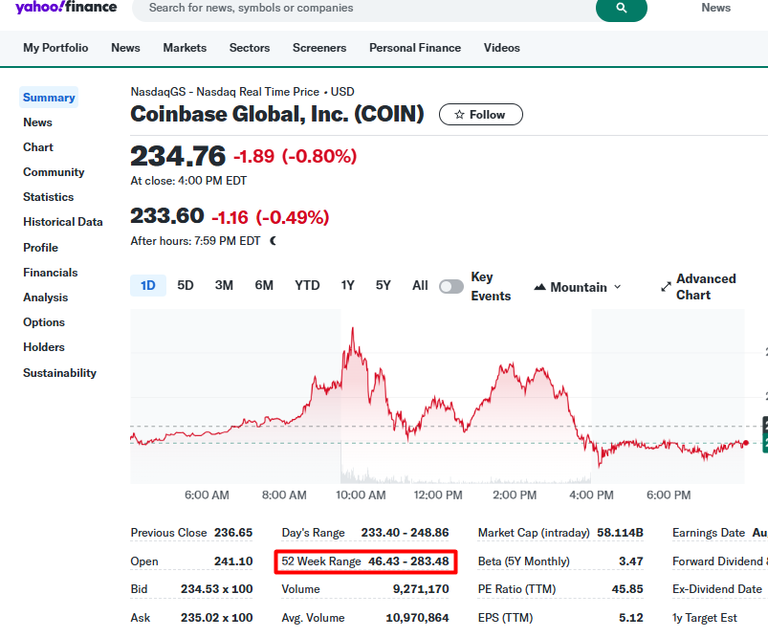
Task: Click the Volume value 9,271,170
Action: pos(421,589)
